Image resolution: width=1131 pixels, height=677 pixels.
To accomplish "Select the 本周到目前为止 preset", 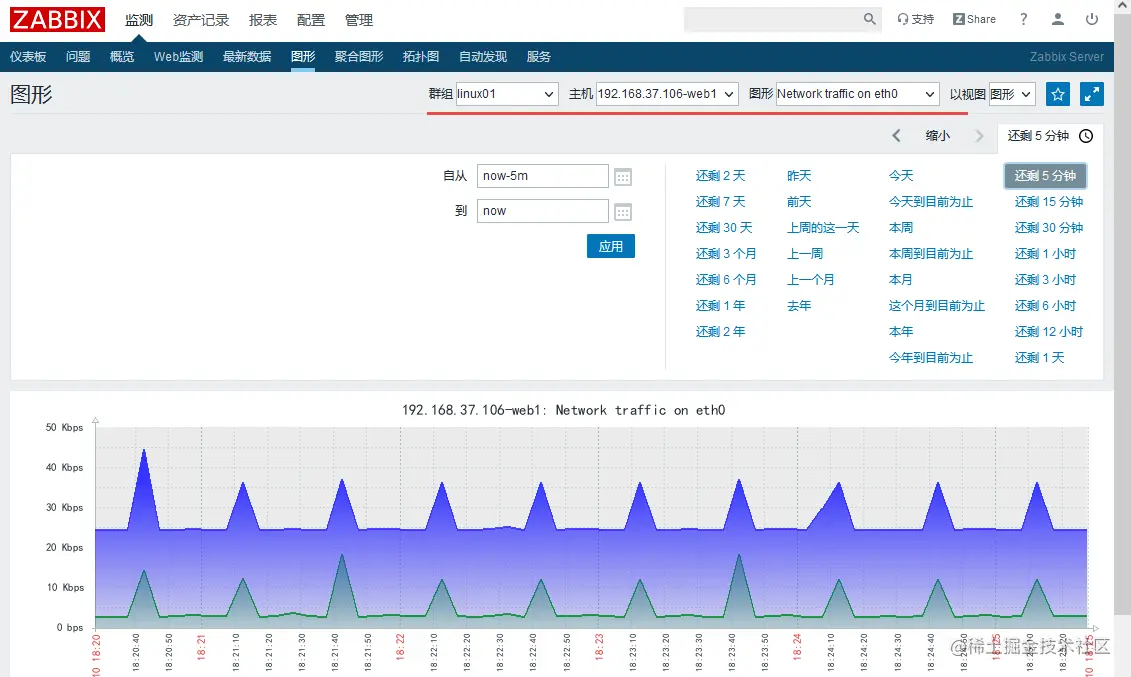I will tap(930, 254).
